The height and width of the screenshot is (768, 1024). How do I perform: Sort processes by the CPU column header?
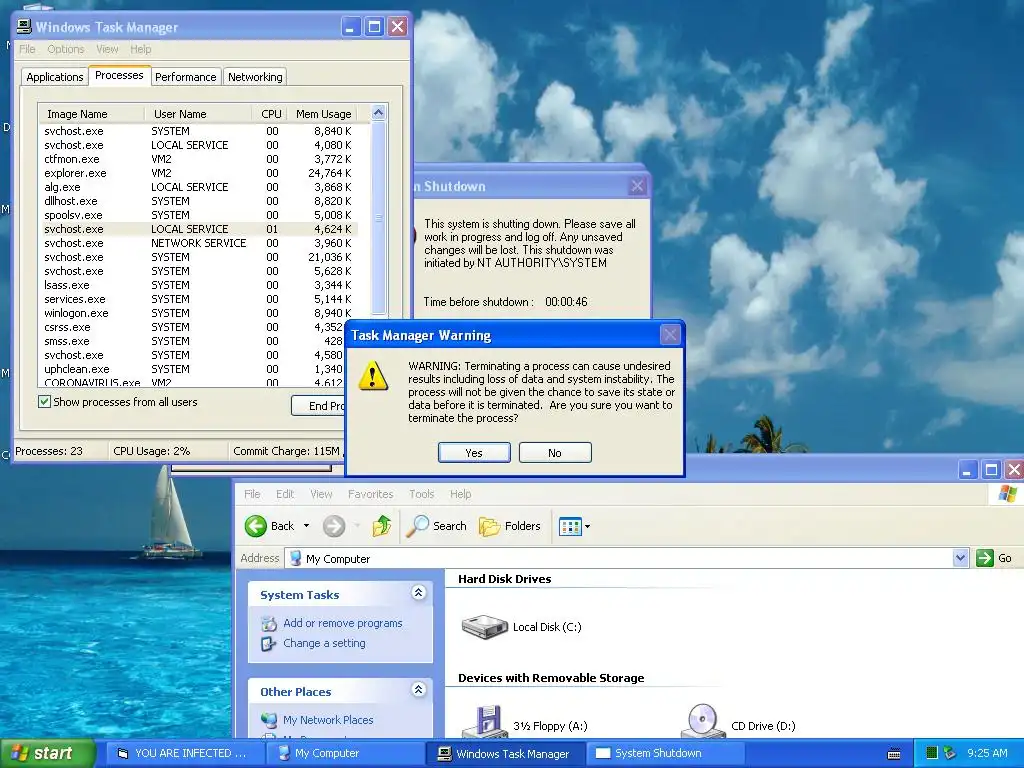[270, 114]
